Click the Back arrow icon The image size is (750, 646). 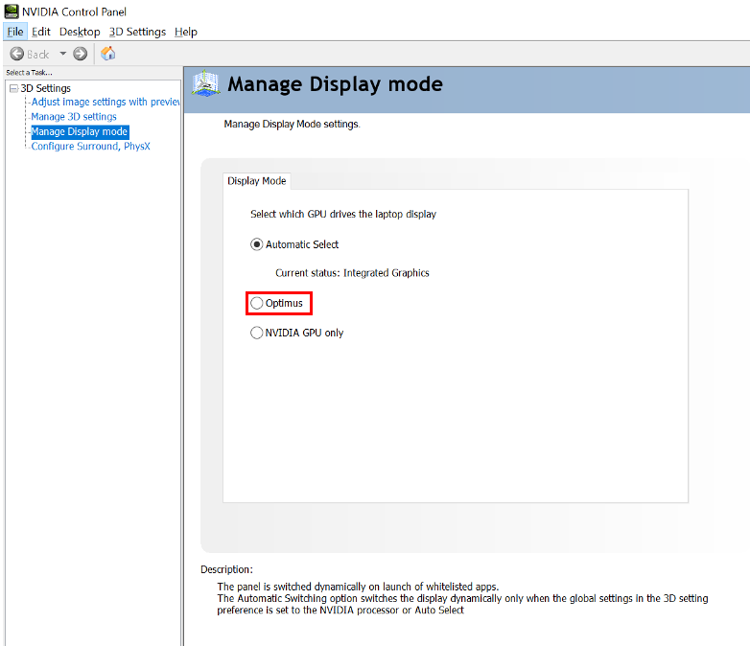[x=17, y=54]
